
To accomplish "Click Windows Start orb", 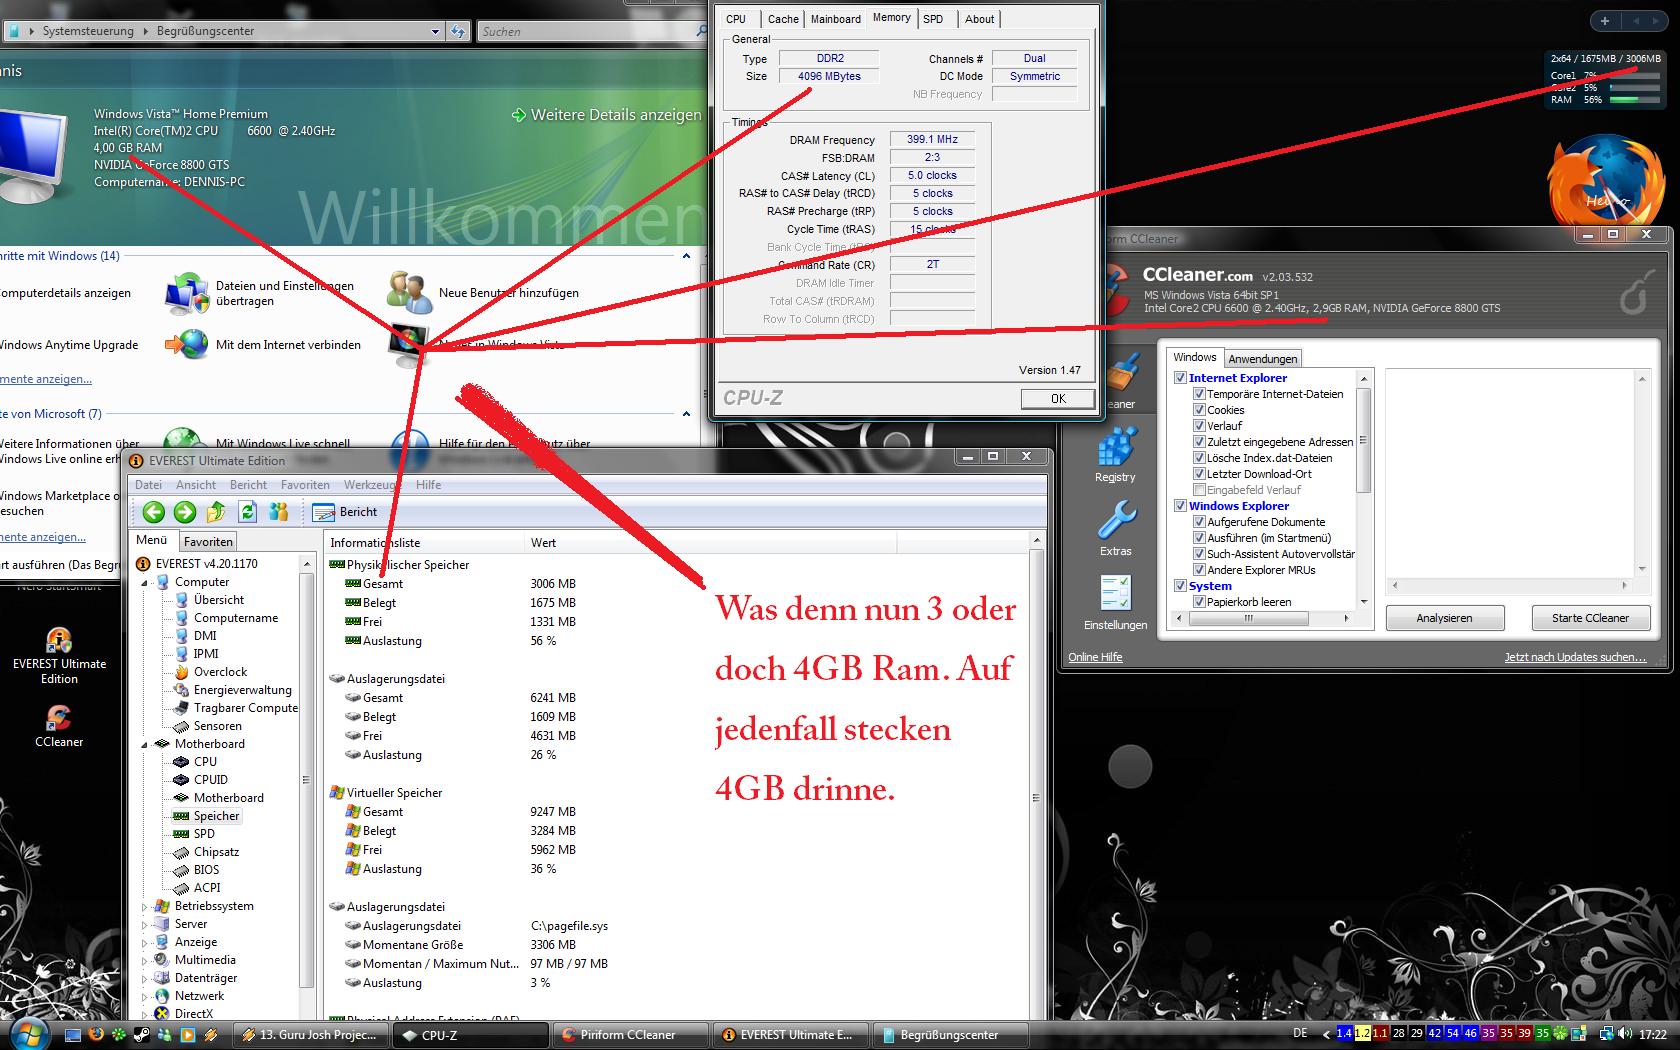I will point(27,1034).
